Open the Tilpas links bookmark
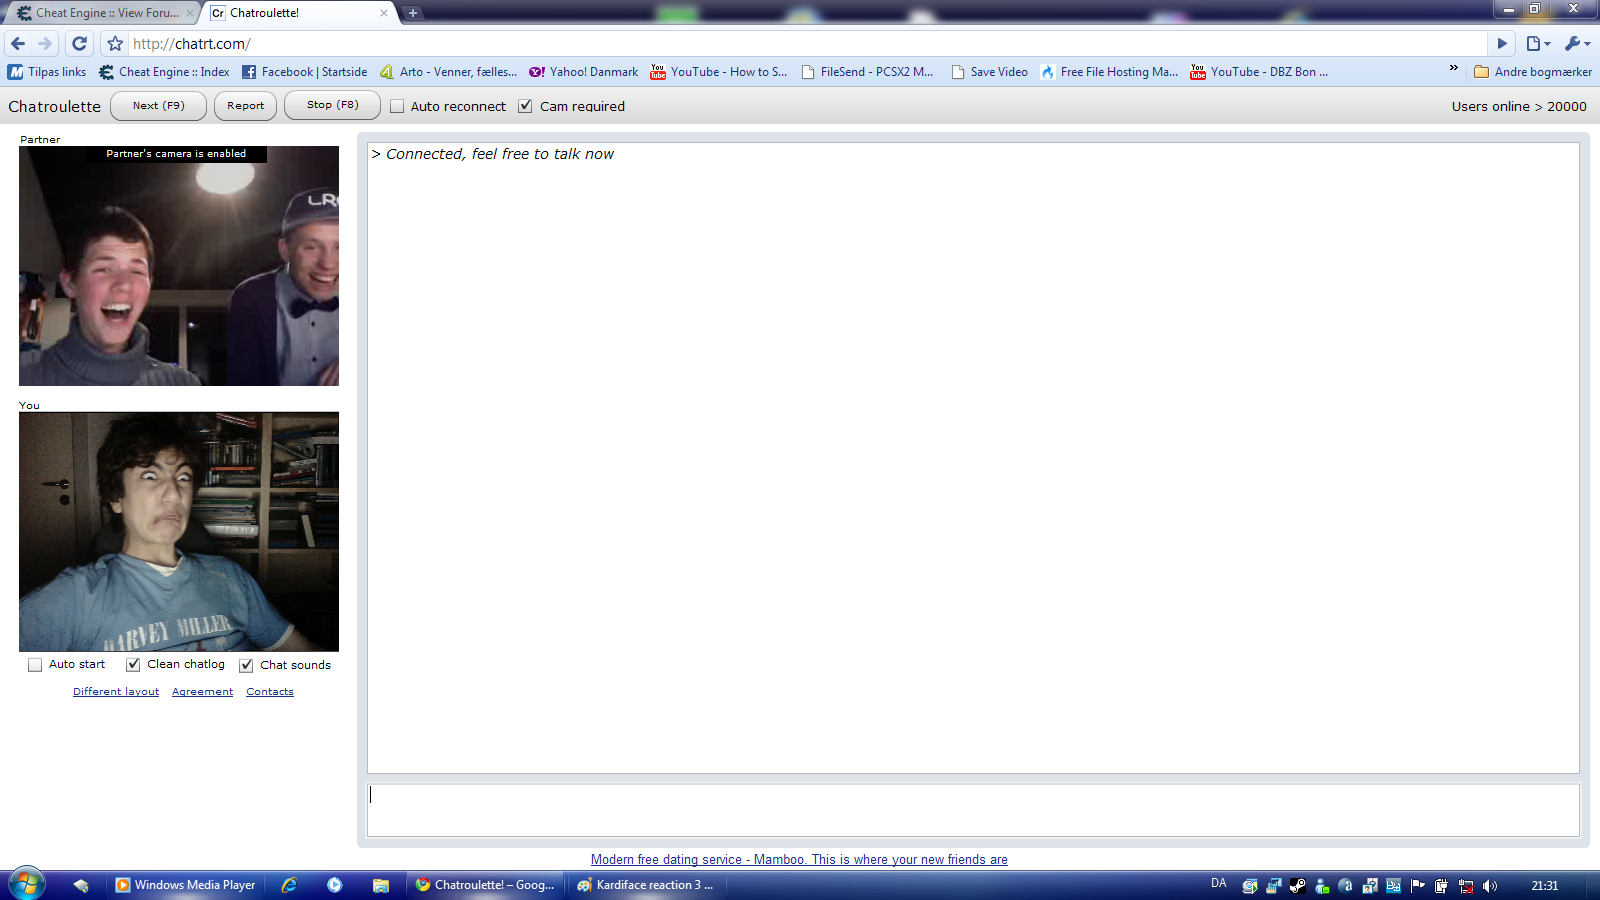Screen dimensions: 1600x900 pos(47,72)
